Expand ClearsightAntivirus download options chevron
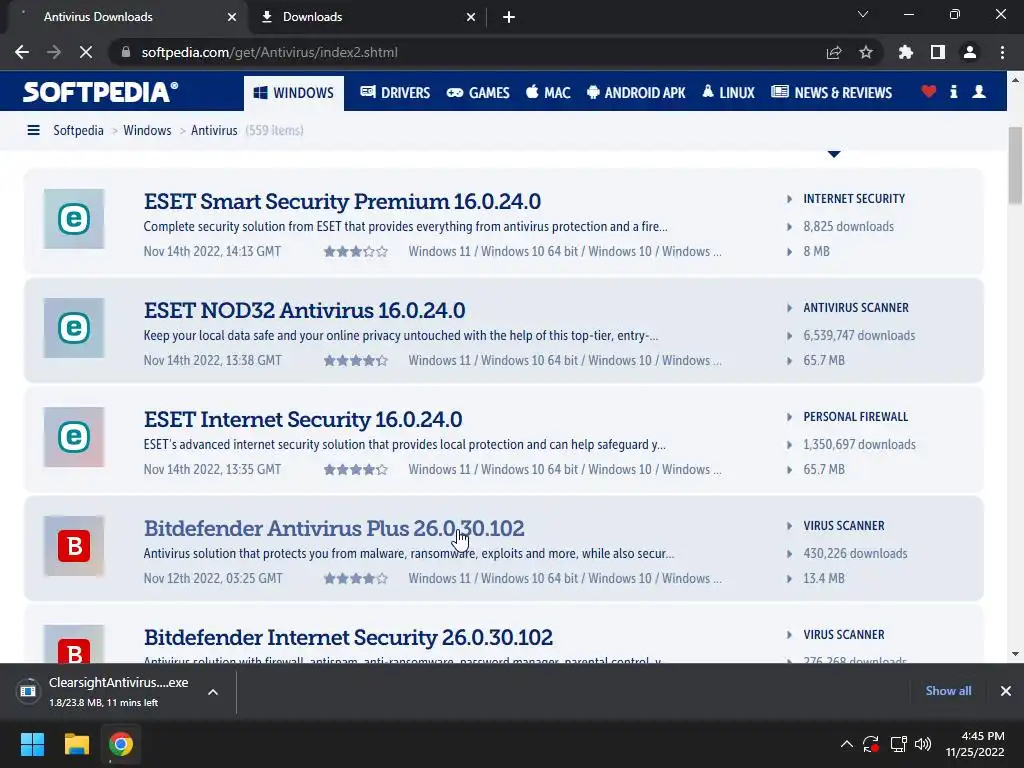The width and height of the screenshot is (1024, 768). click(213, 692)
